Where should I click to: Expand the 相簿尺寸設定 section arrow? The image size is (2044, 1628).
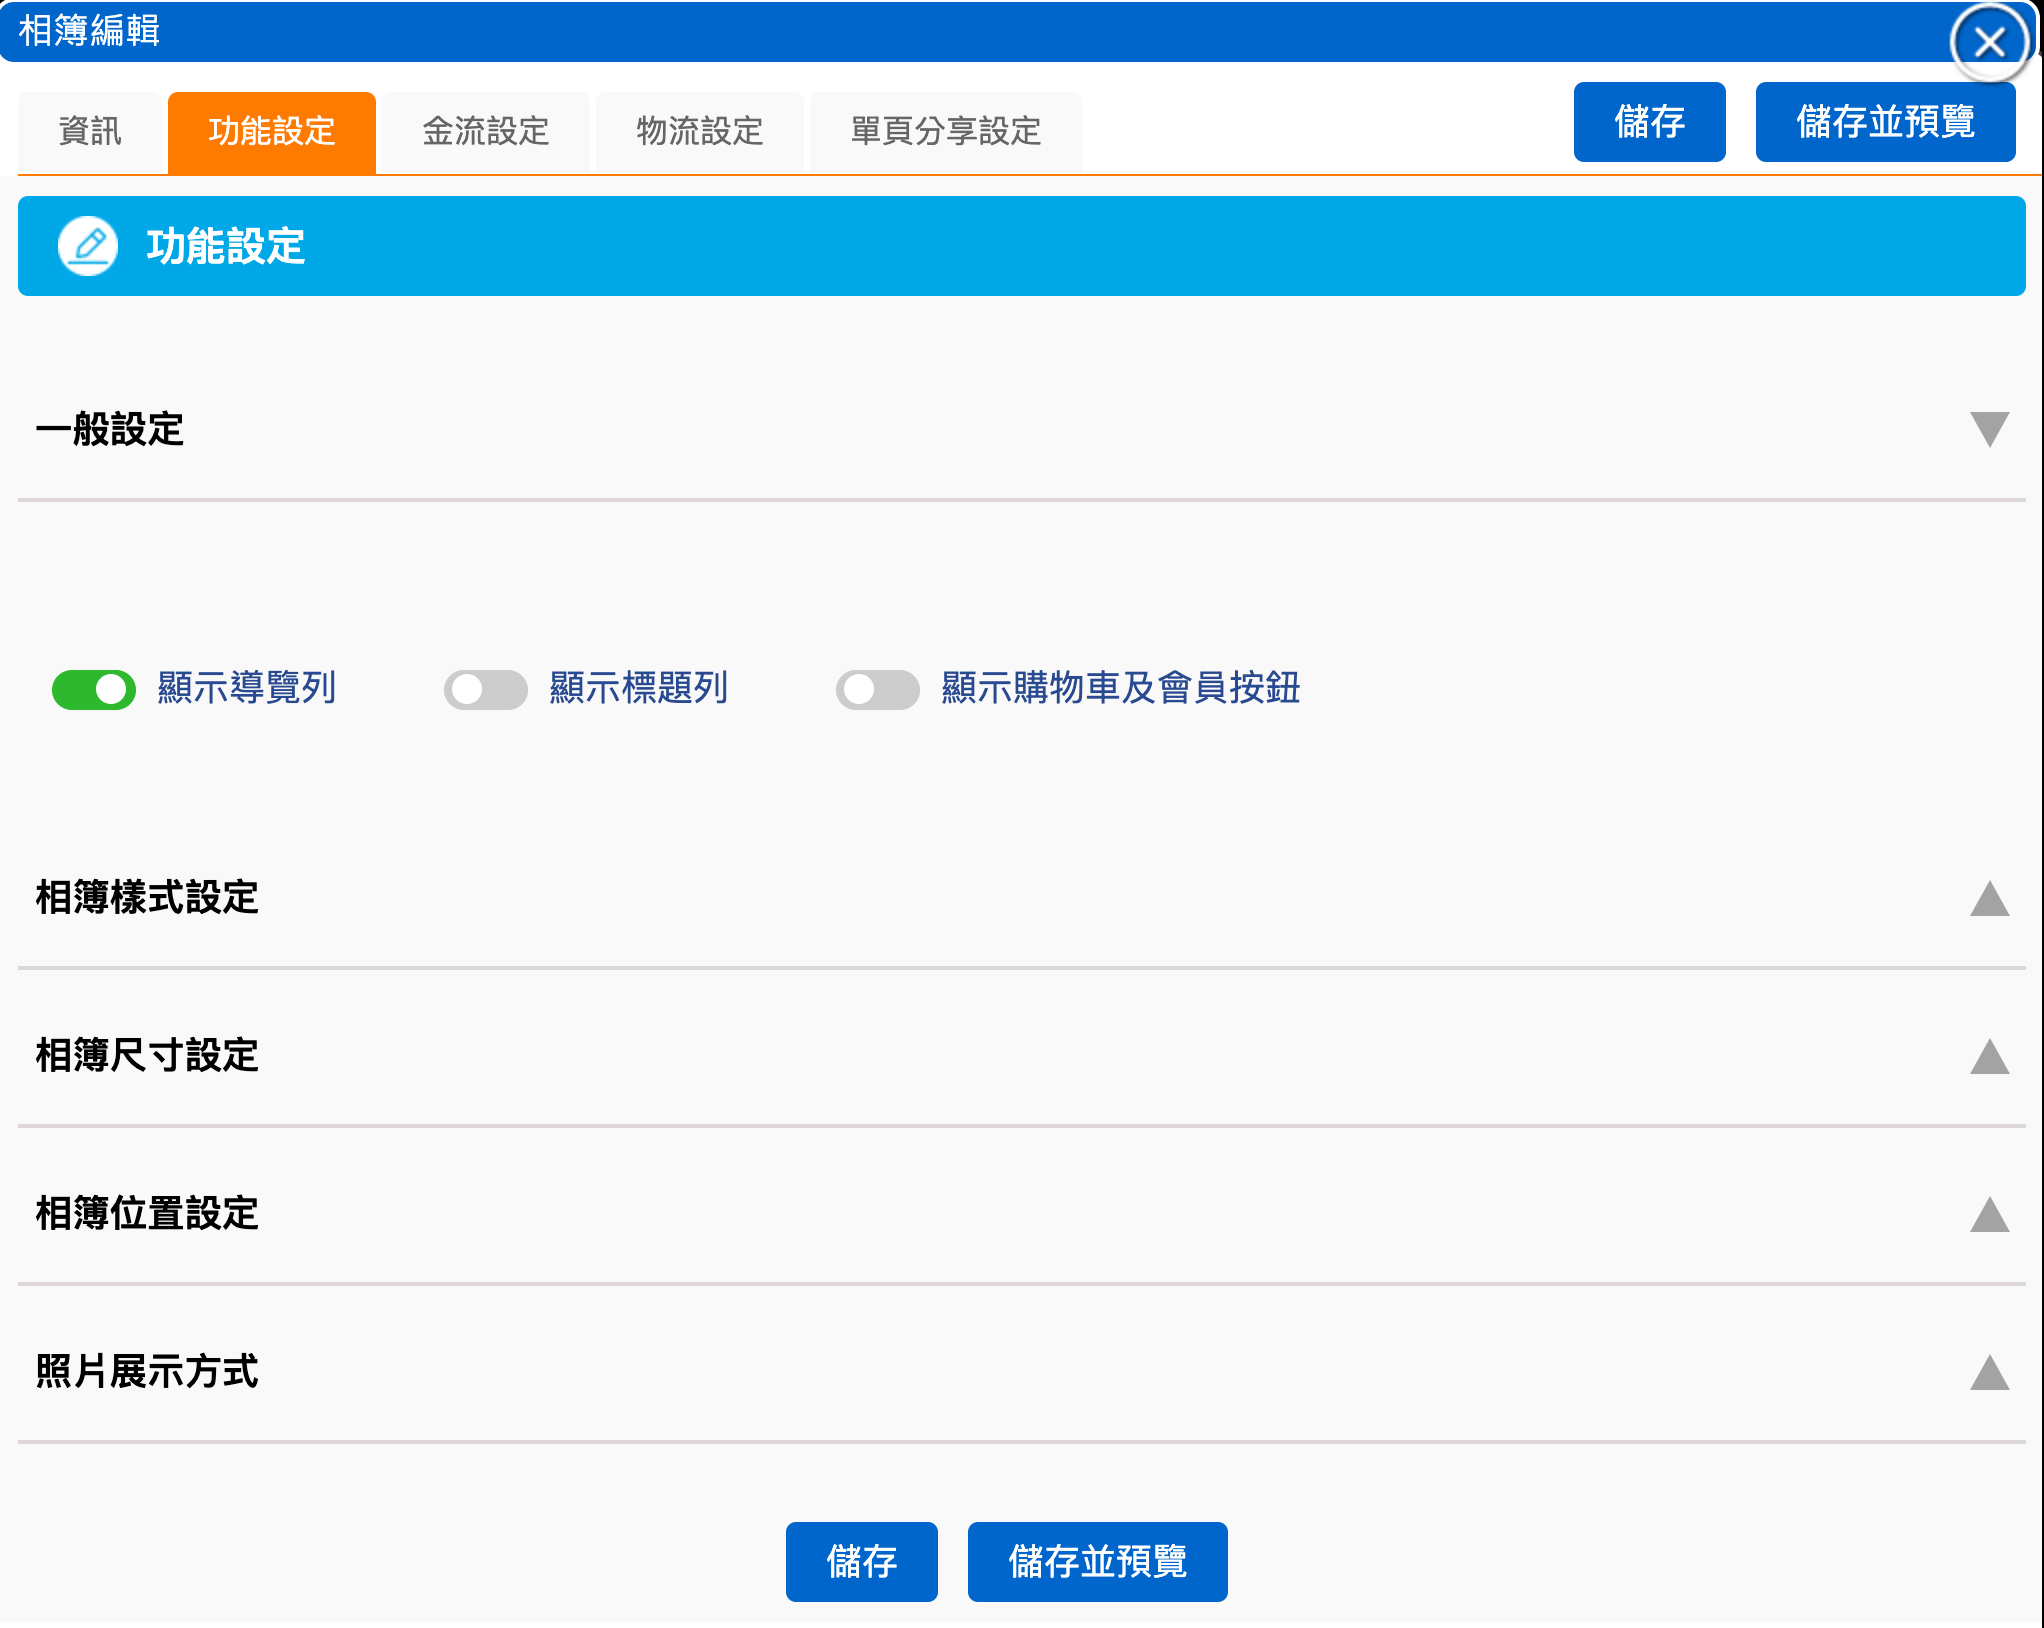[1990, 1055]
